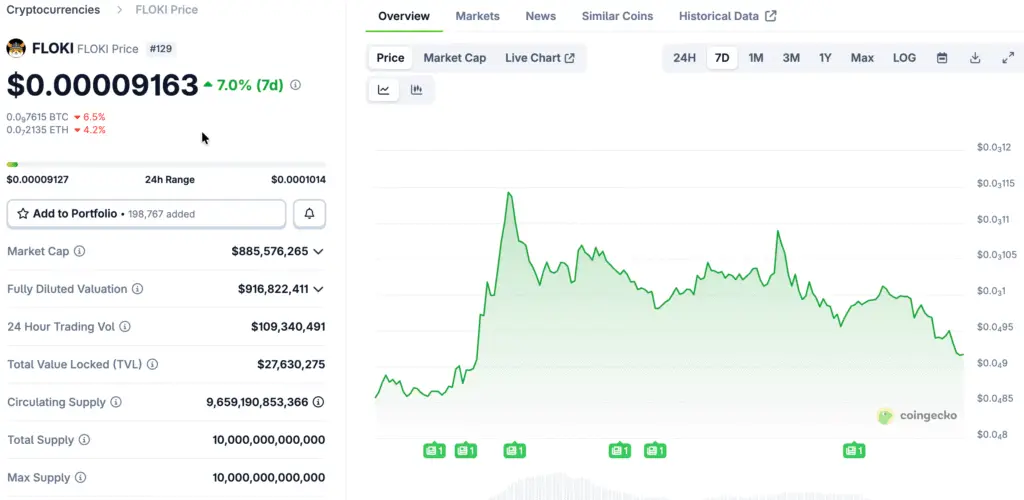
Task: Select the 24H time range
Action: [684, 58]
